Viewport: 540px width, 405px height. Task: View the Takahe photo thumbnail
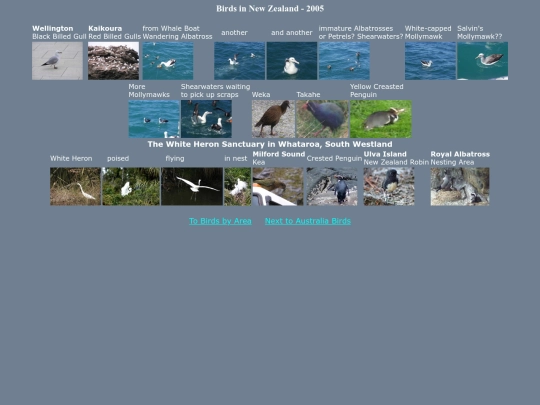(x=323, y=119)
